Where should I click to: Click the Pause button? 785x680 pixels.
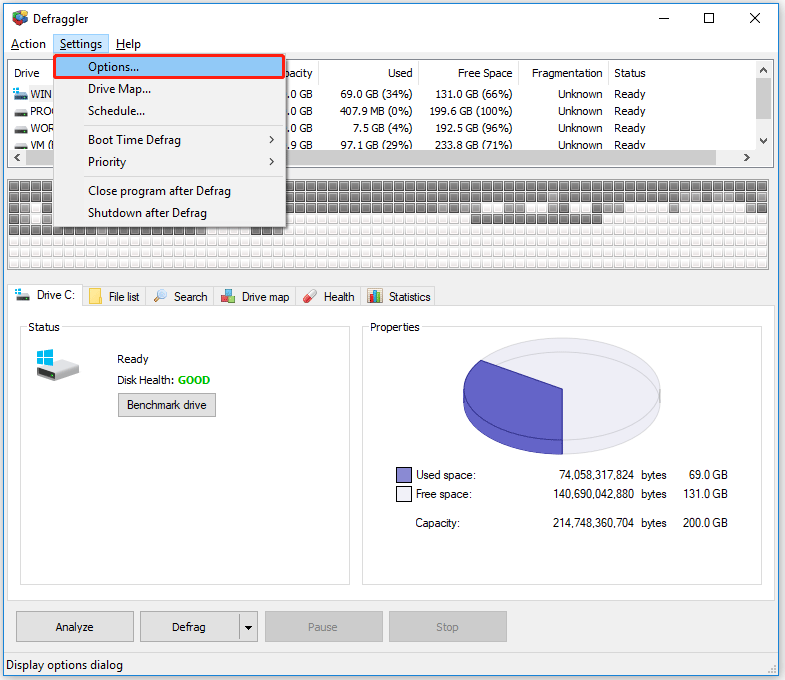click(323, 626)
